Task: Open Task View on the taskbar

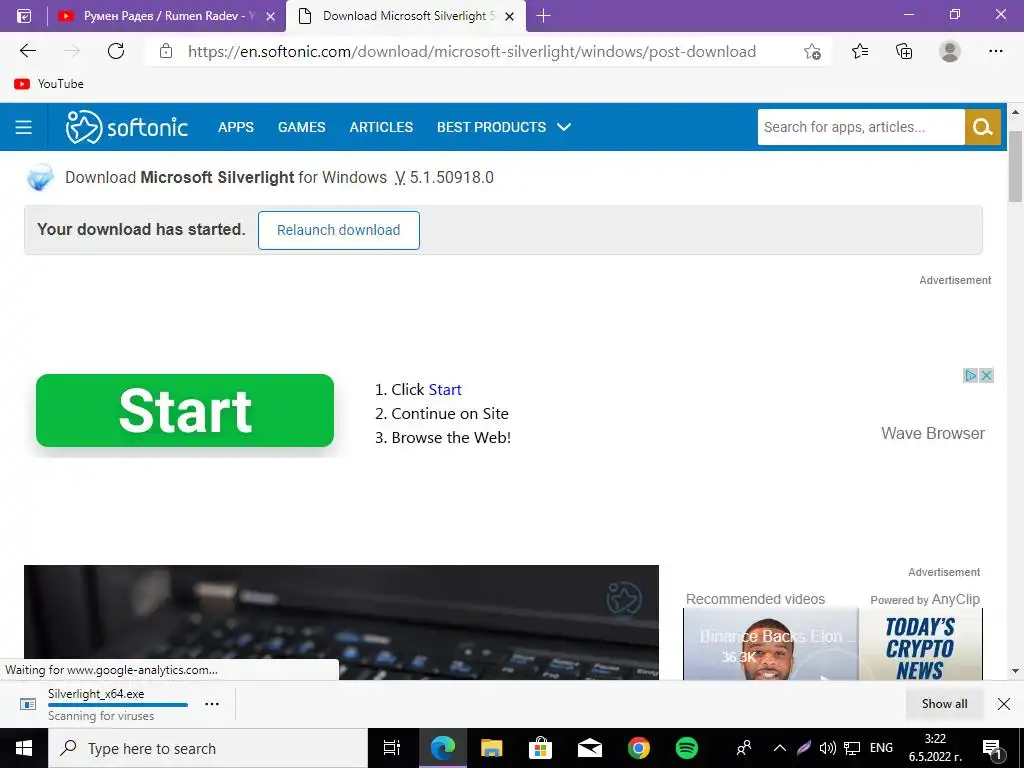Action: click(x=391, y=748)
